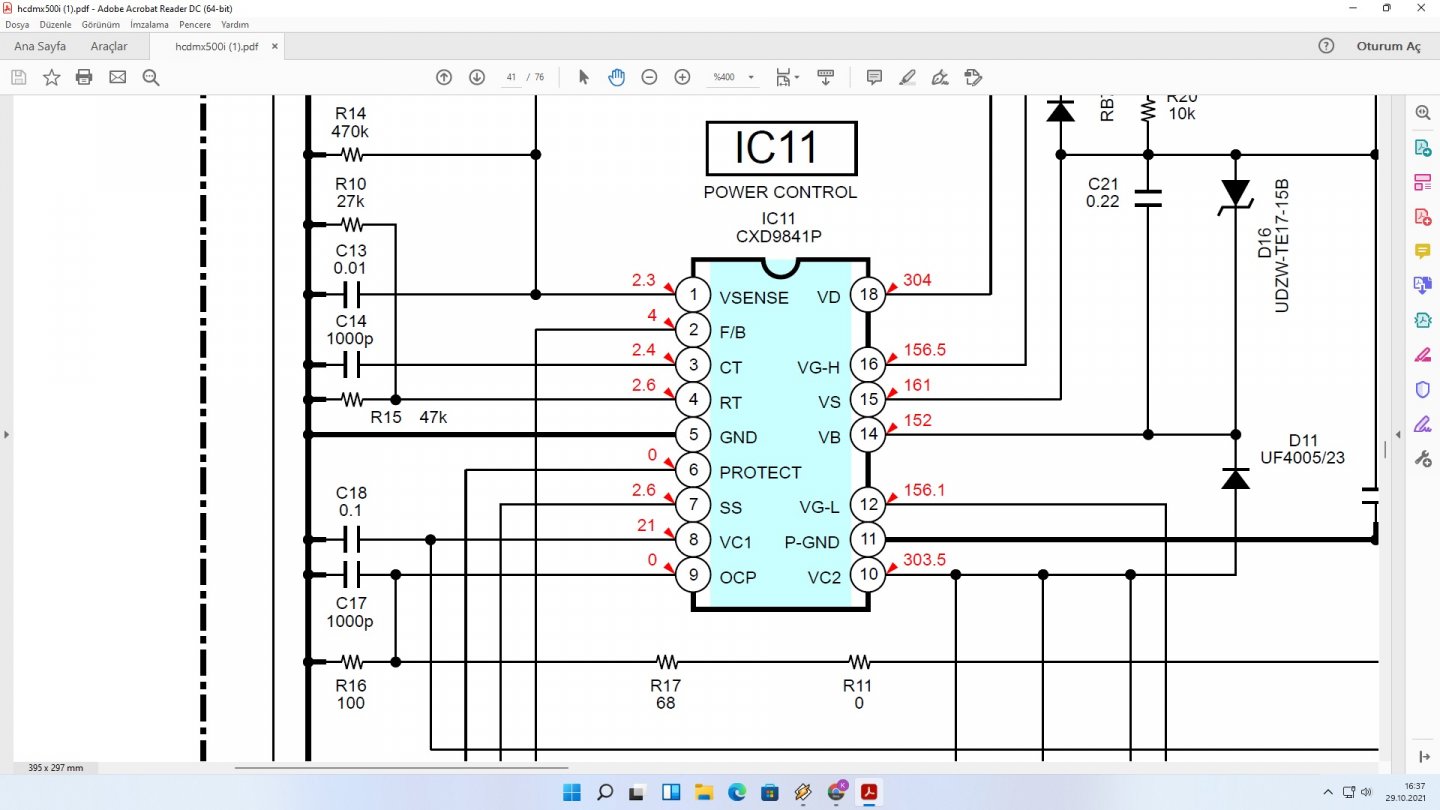Zoom in with the plus button
The height and width of the screenshot is (810, 1440).
pyautogui.click(x=683, y=77)
